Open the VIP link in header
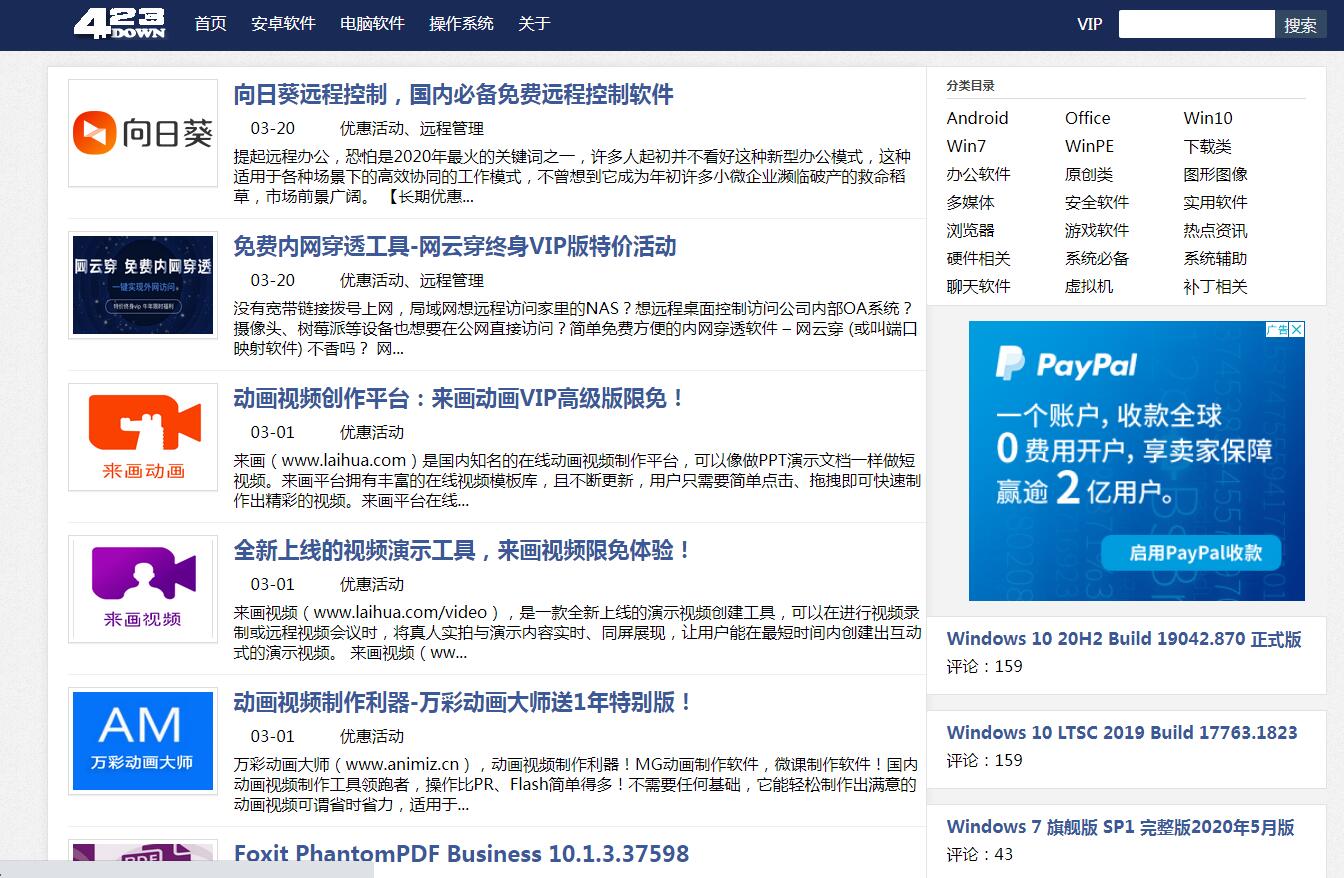 tap(1090, 24)
